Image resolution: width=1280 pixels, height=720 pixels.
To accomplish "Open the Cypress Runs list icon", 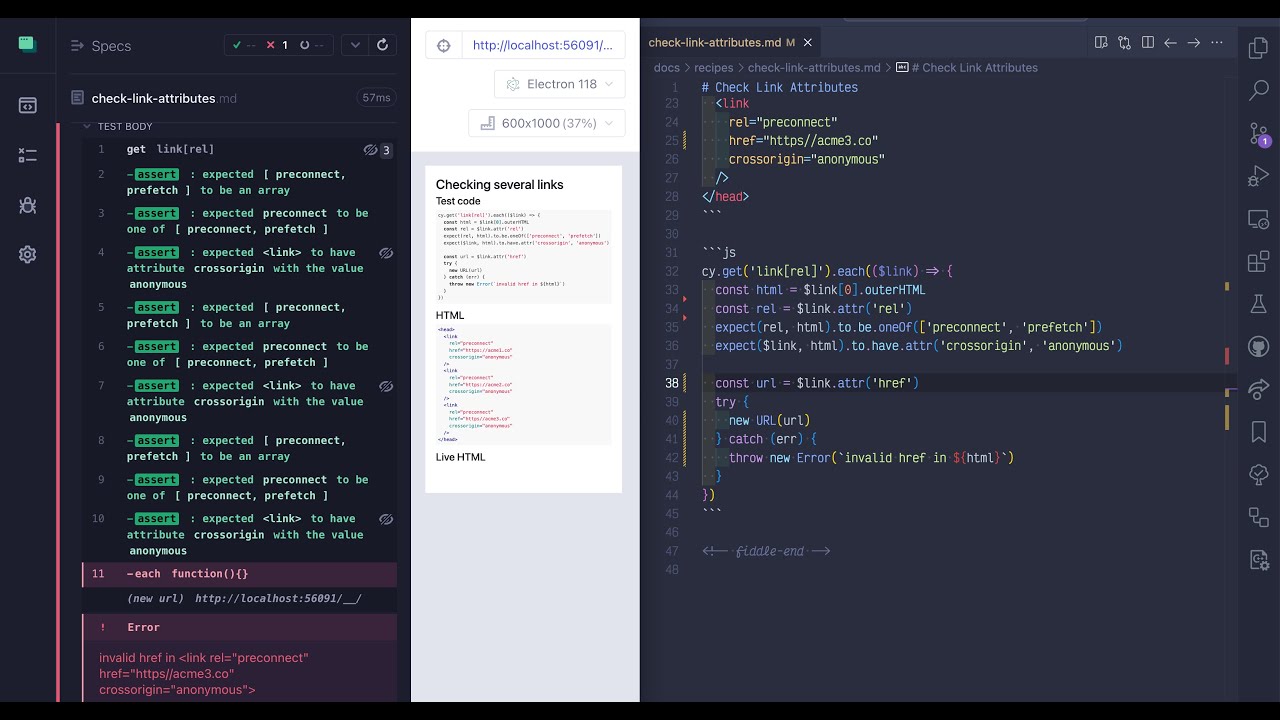I will [x=27, y=155].
